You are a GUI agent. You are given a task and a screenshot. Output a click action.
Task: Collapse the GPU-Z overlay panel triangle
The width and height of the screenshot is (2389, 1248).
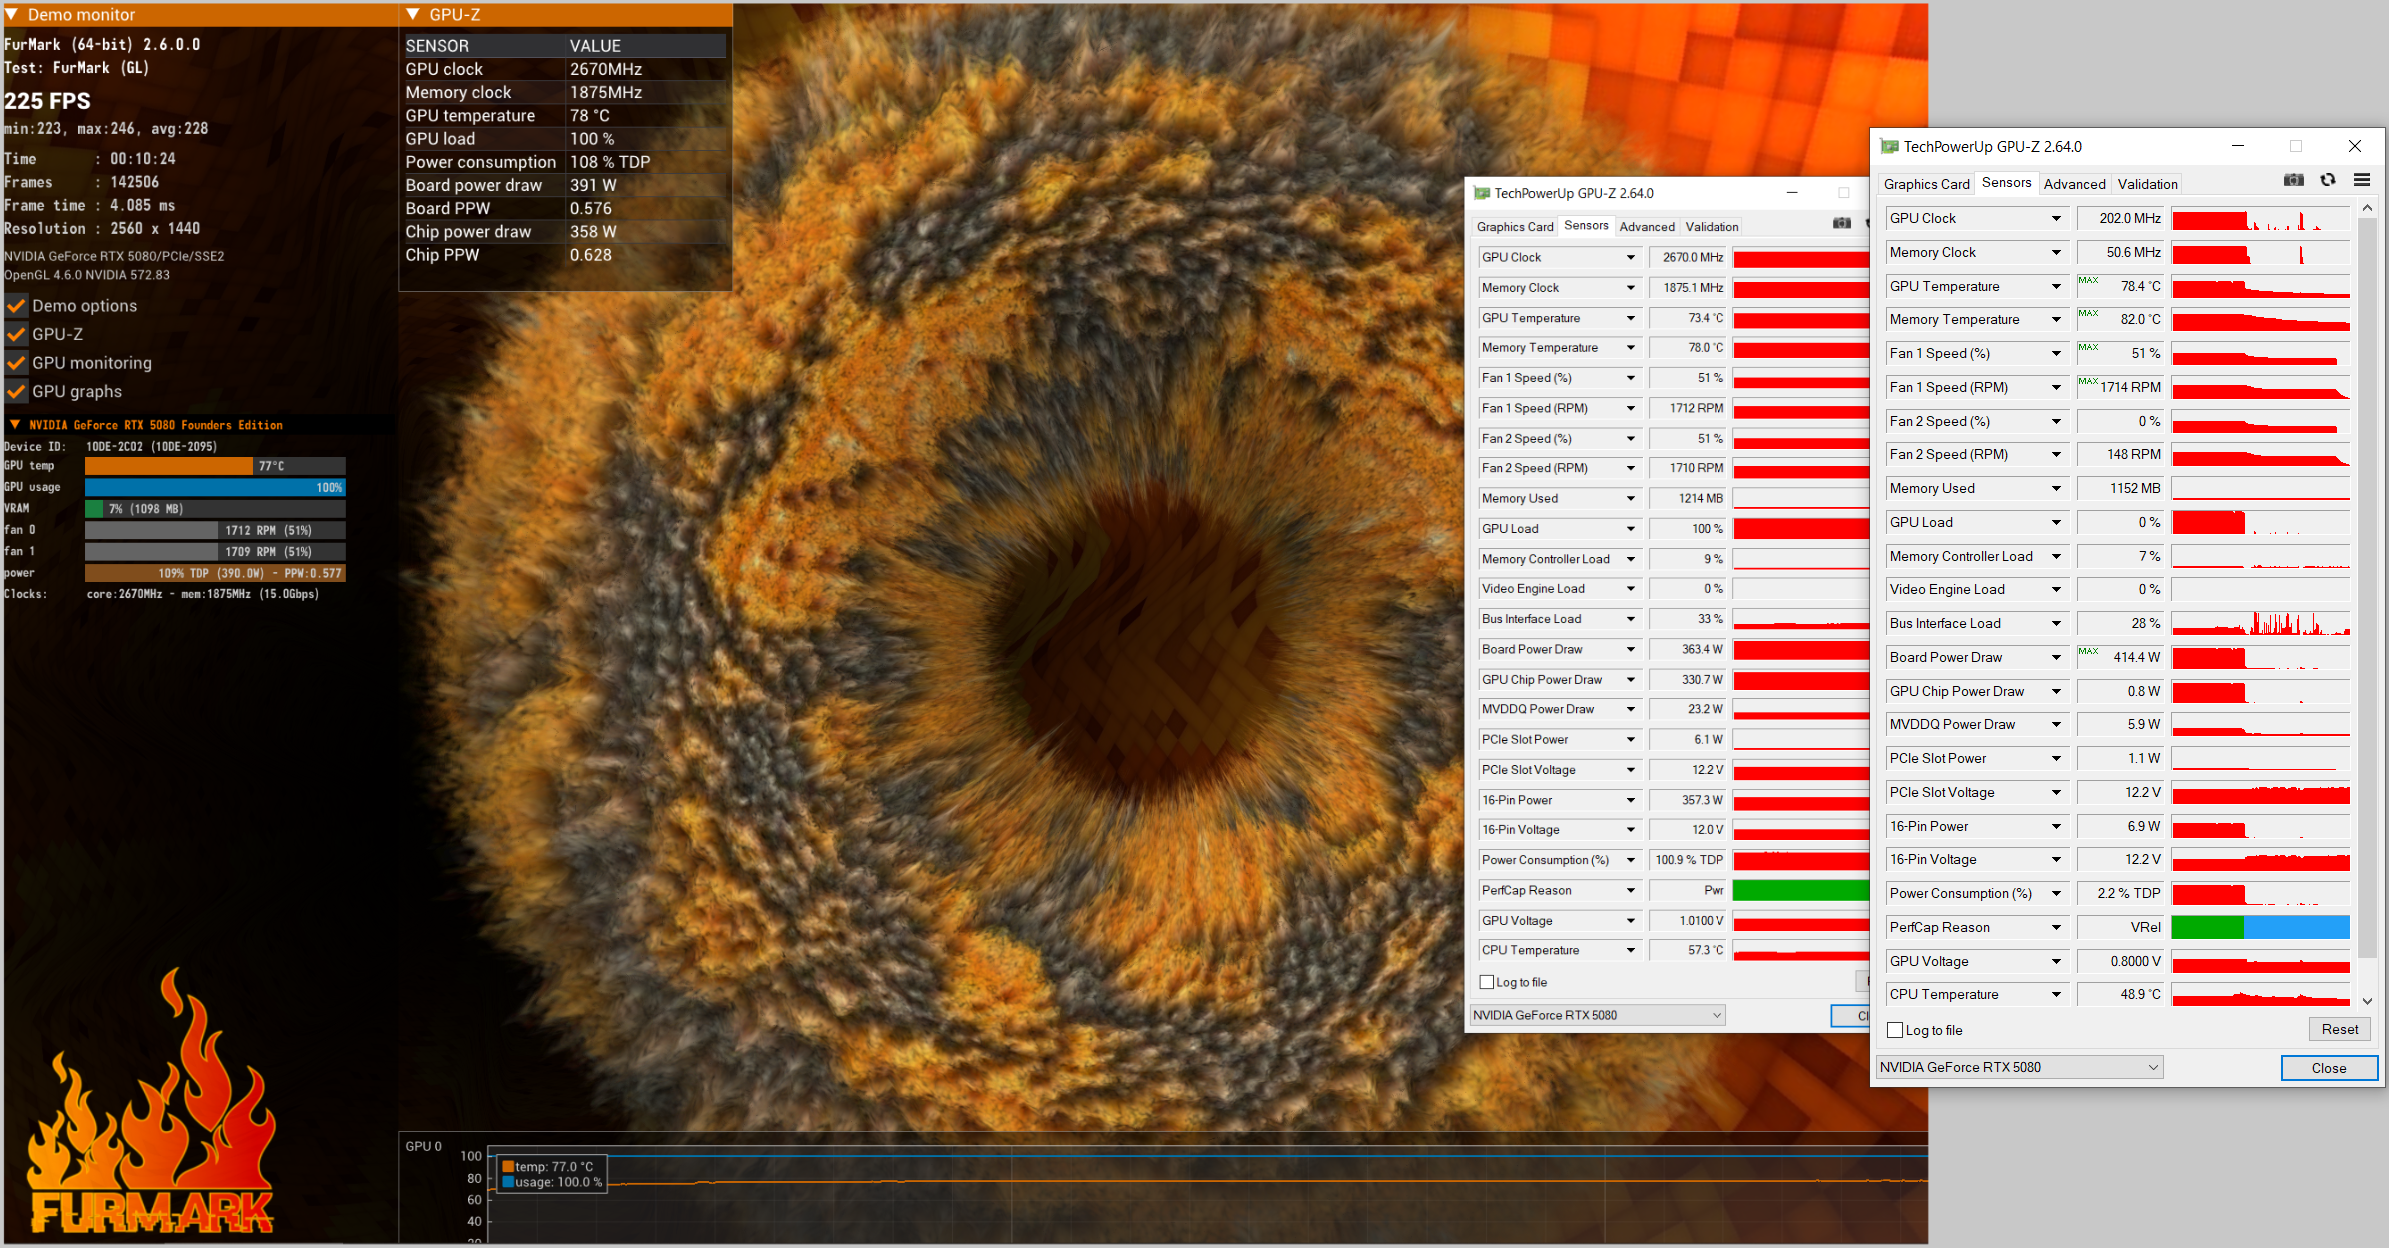(413, 14)
